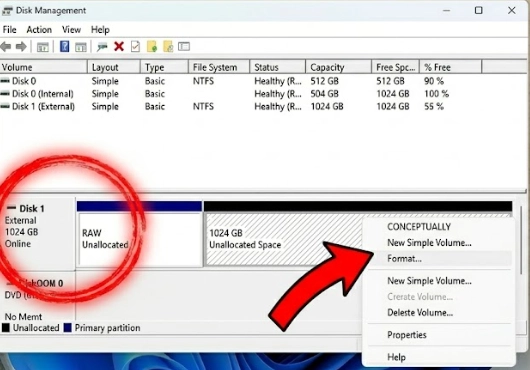Click the blue Primary partition legend swatch
The image size is (530, 370).
coord(68,328)
